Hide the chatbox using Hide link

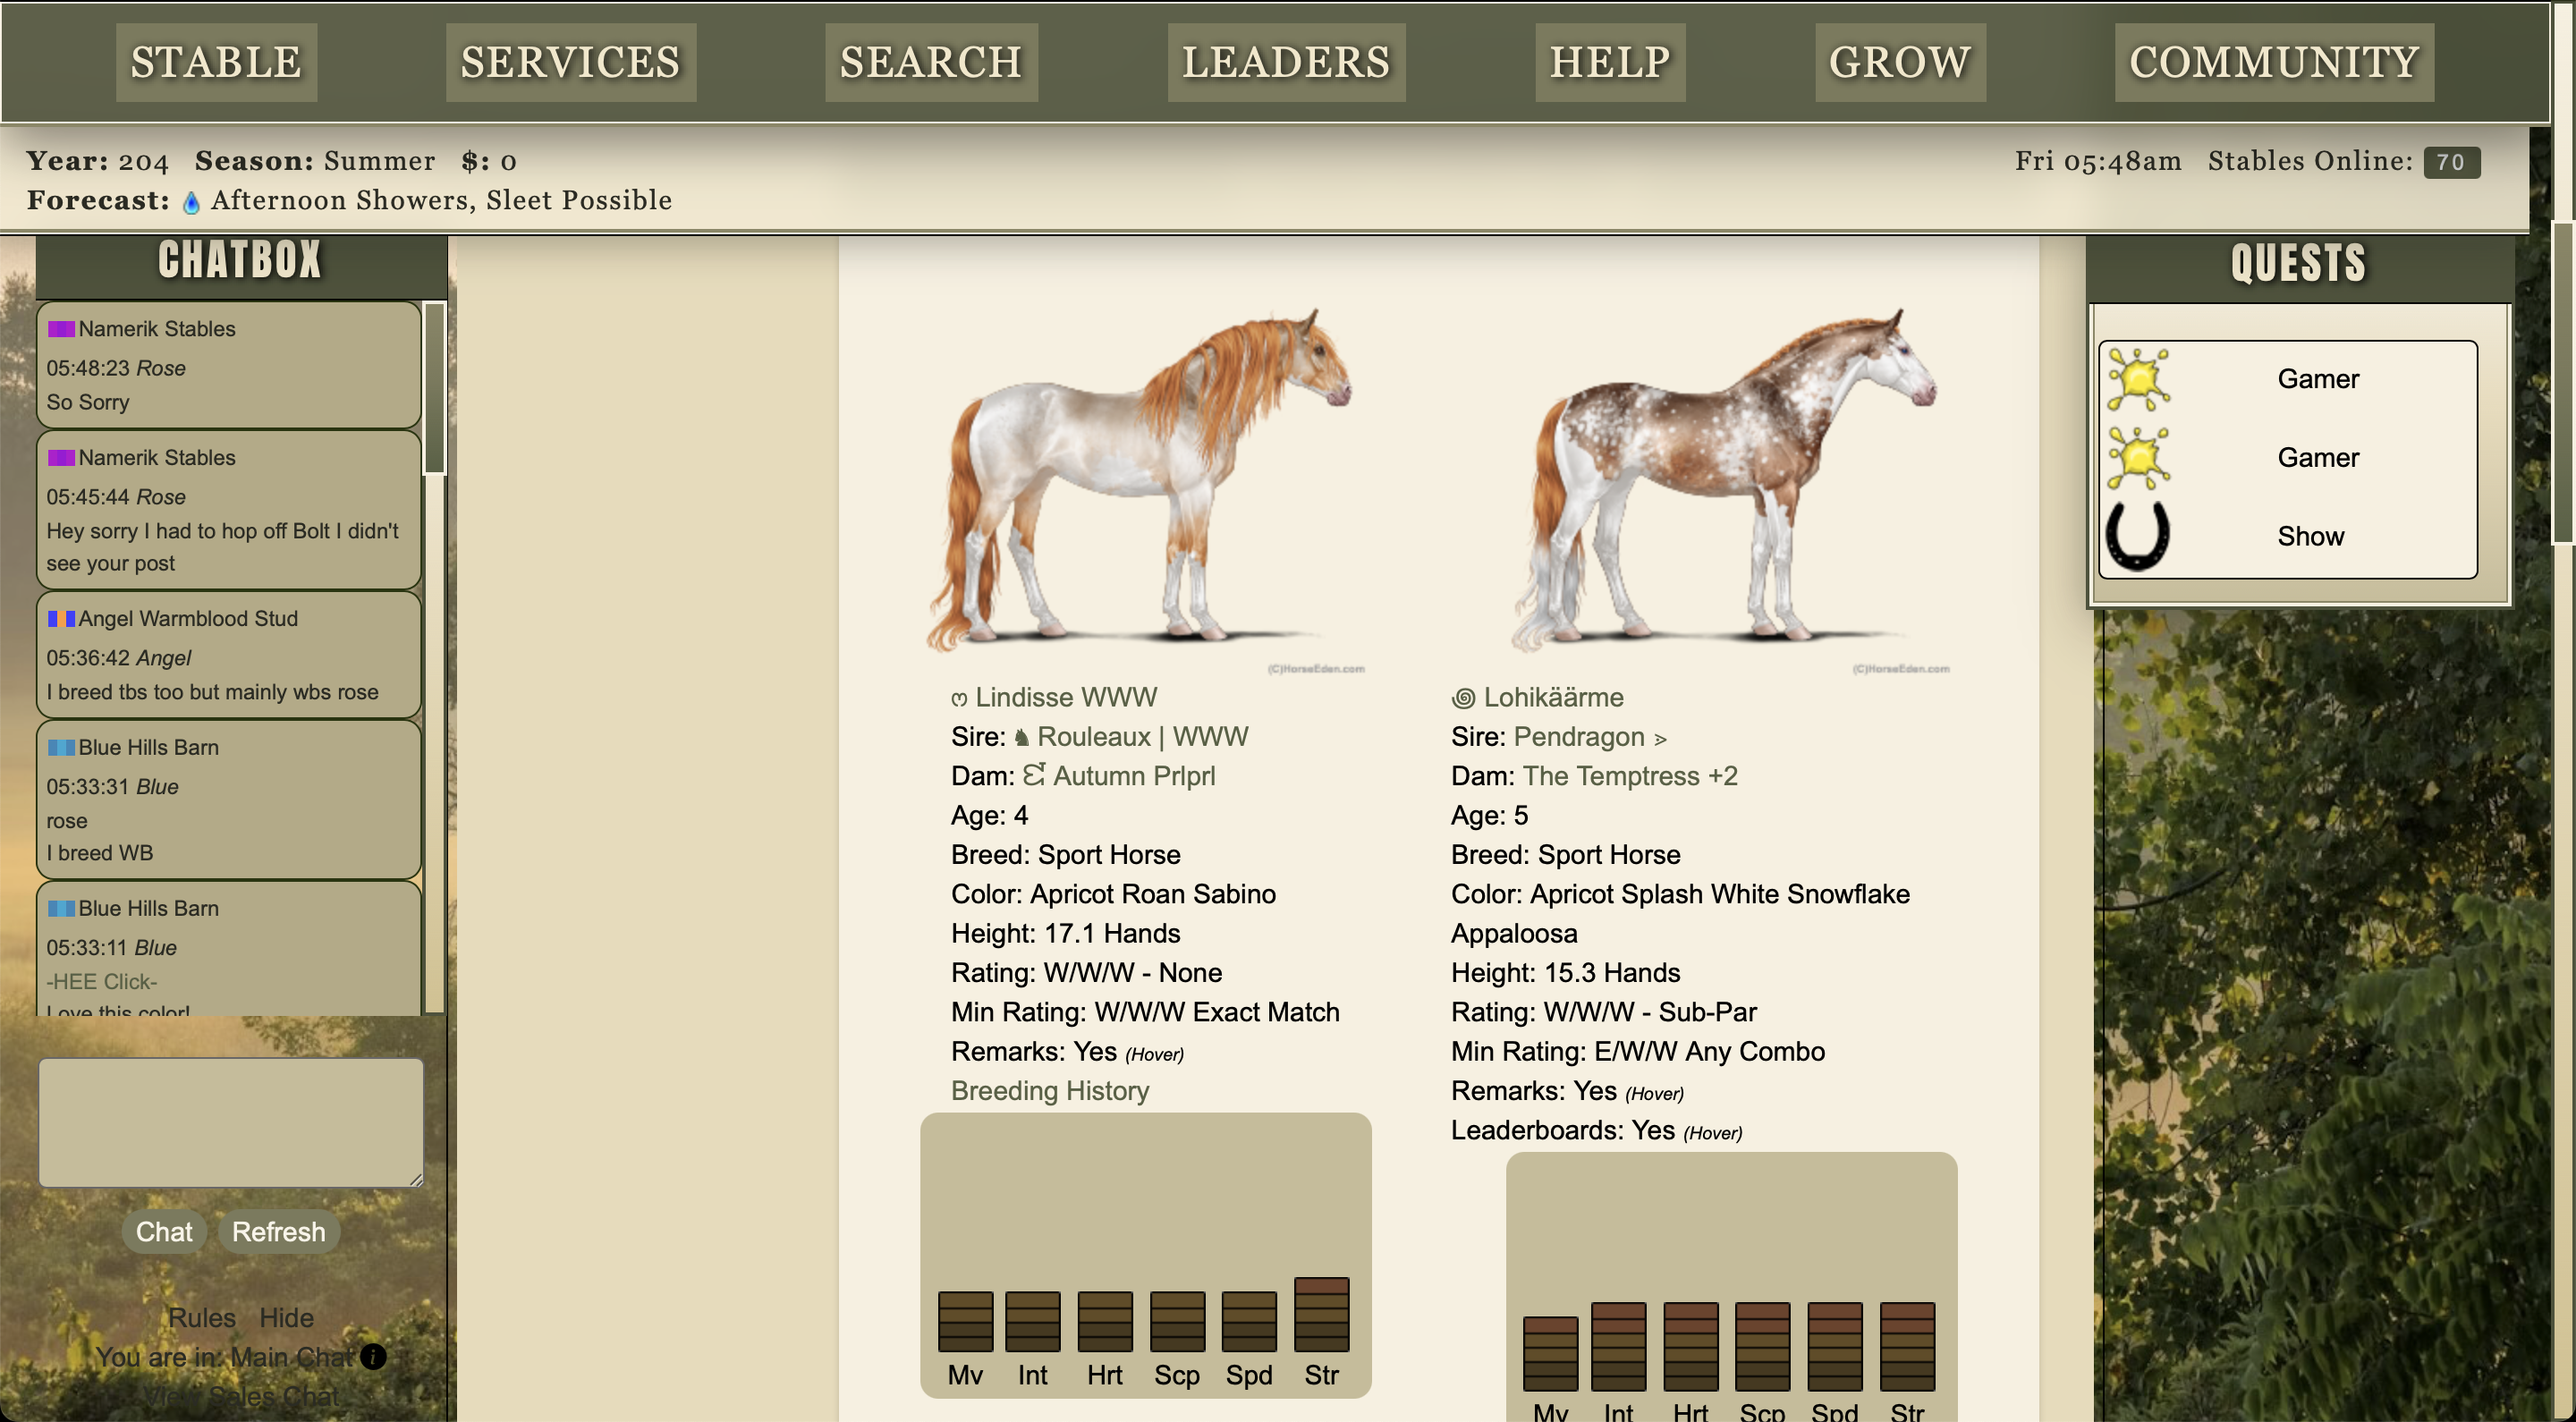tap(286, 1318)
